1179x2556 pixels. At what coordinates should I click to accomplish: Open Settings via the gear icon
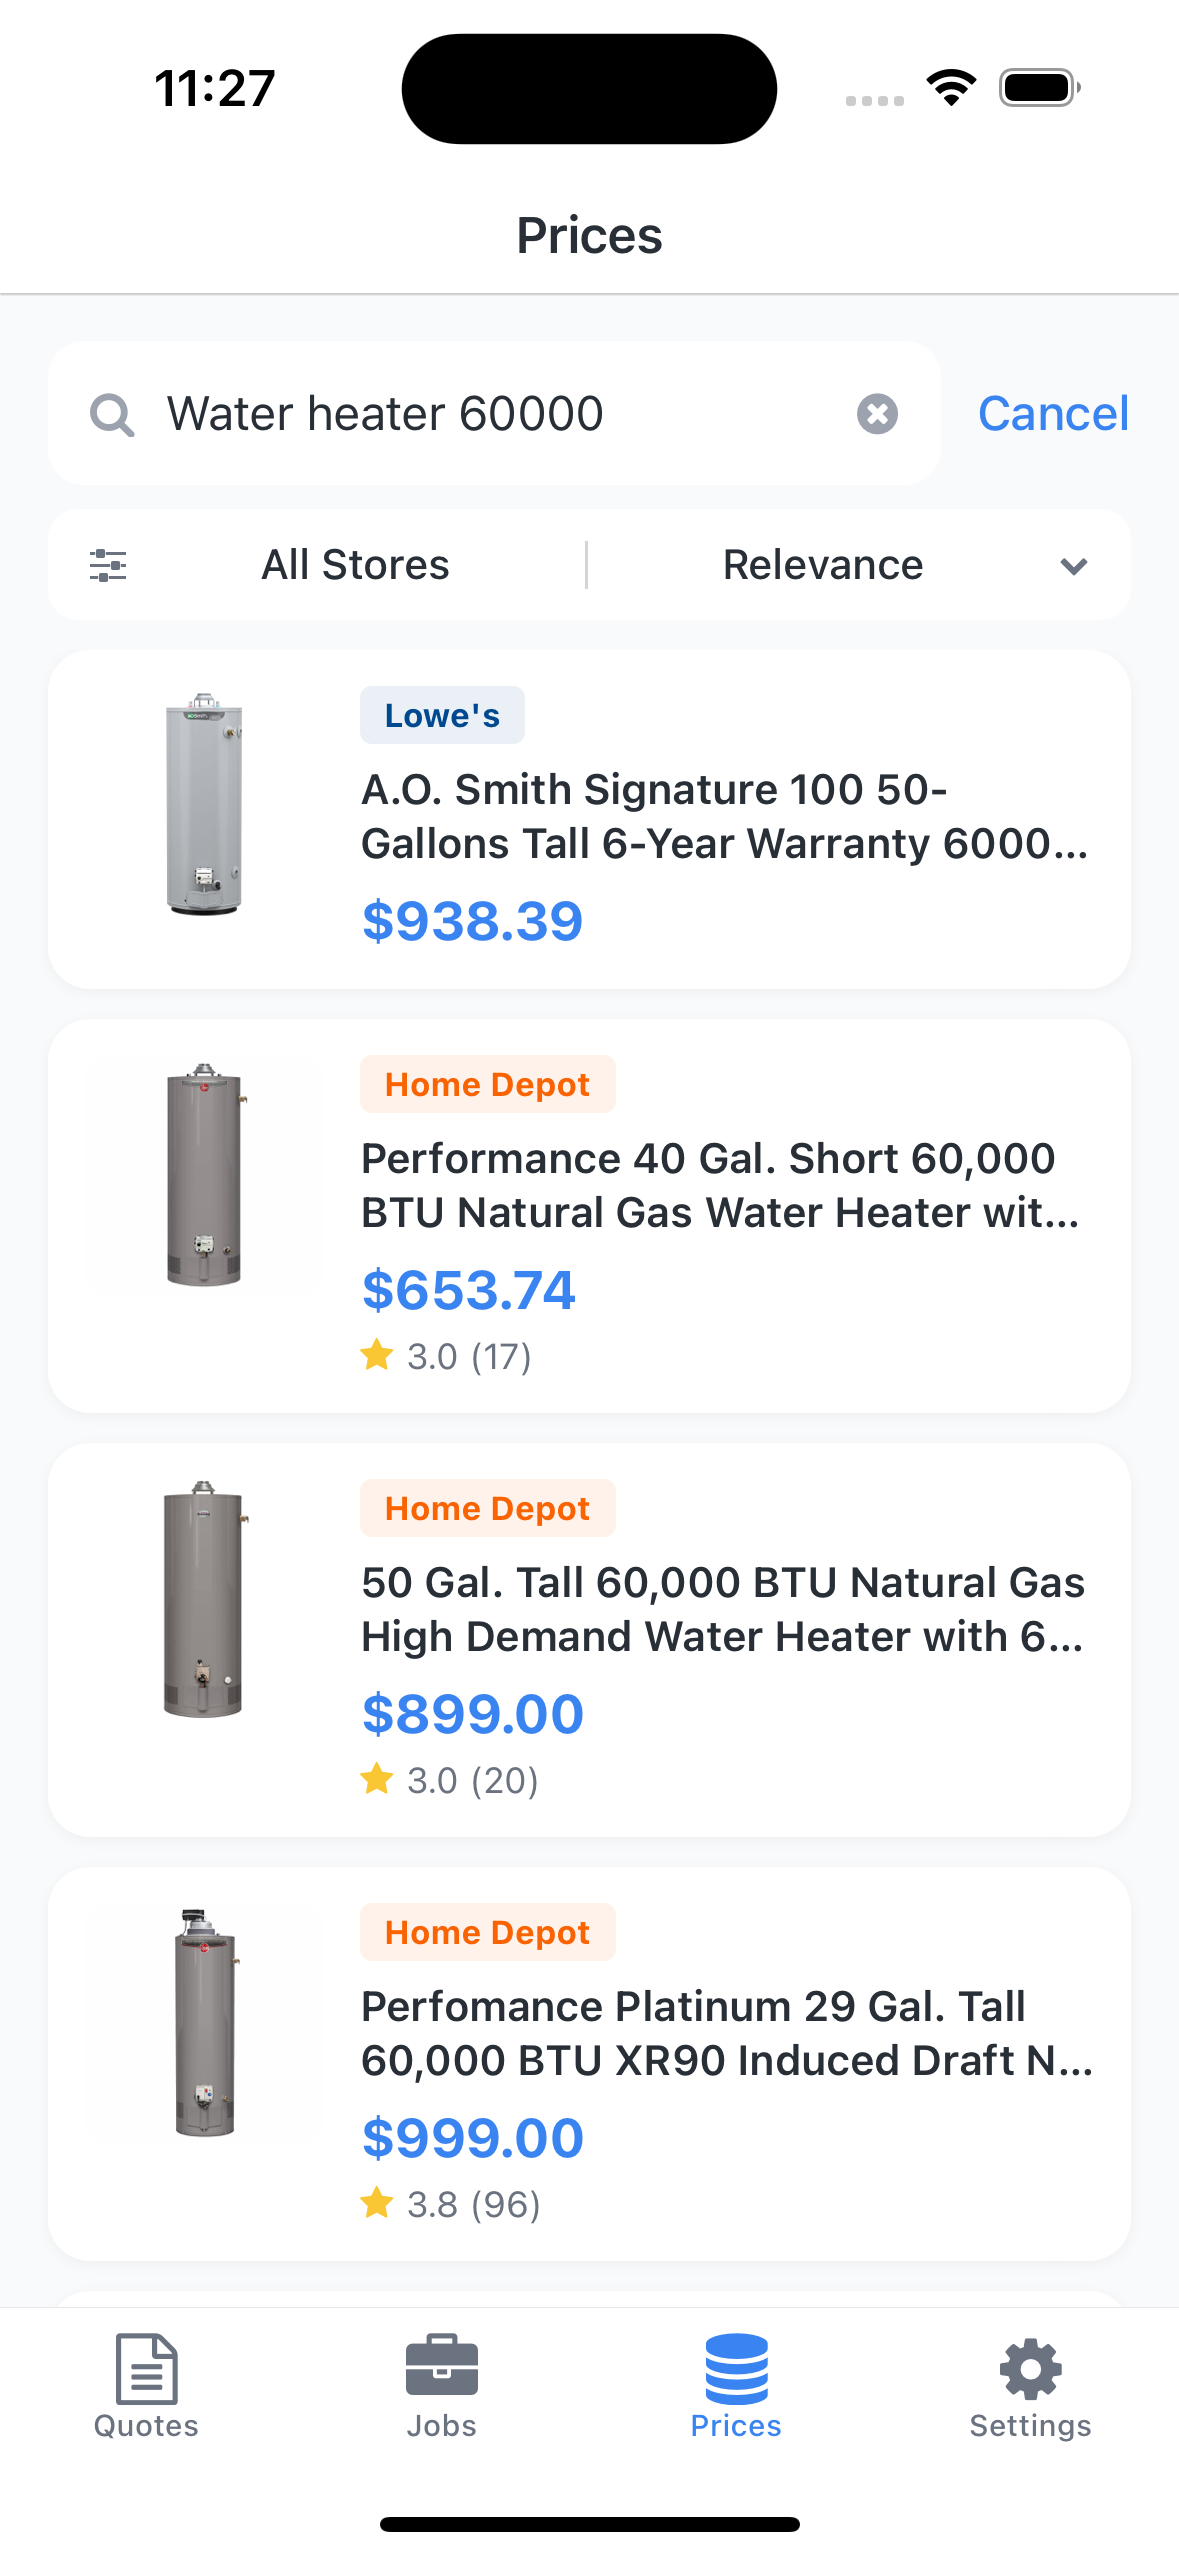pos(1030,2384)
